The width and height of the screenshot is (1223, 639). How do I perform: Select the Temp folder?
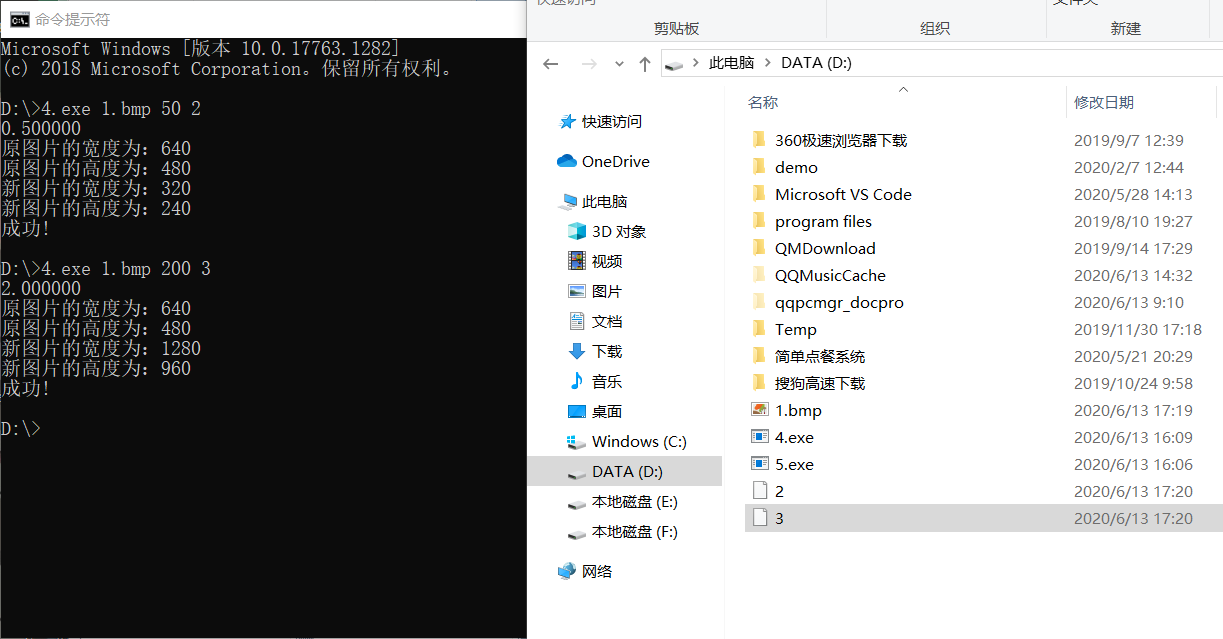(796, 329)
